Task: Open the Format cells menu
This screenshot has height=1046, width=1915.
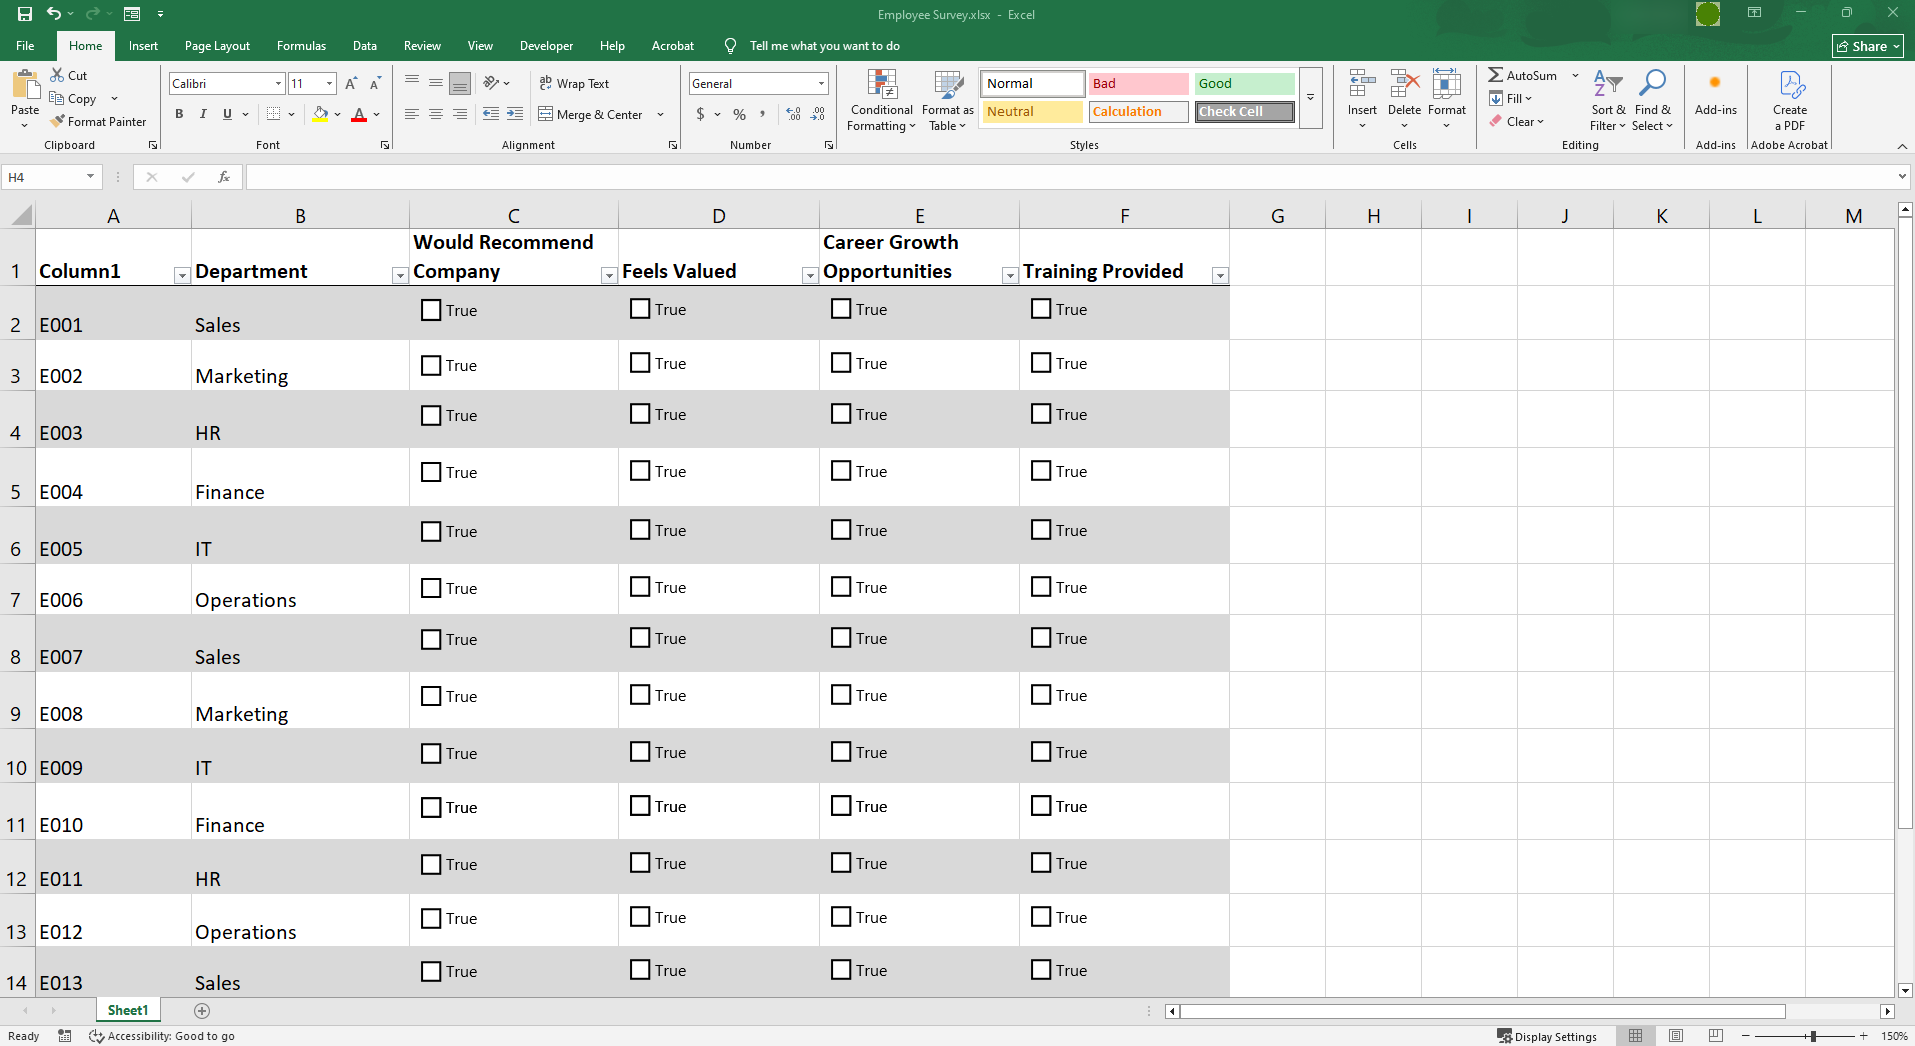Action: 1447,98
